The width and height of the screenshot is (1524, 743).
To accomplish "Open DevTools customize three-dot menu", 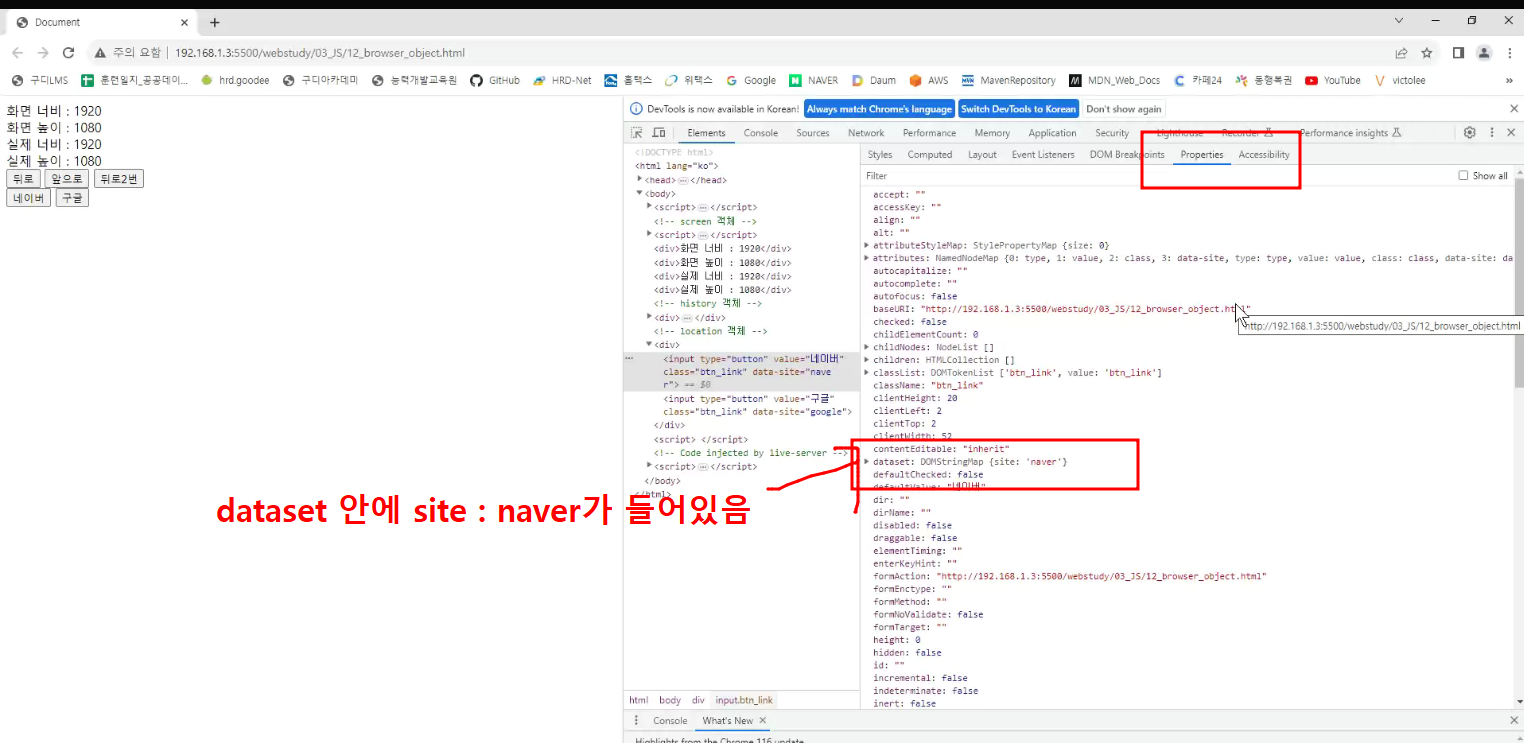I will pyautogui.click(x=1492, y=132).
